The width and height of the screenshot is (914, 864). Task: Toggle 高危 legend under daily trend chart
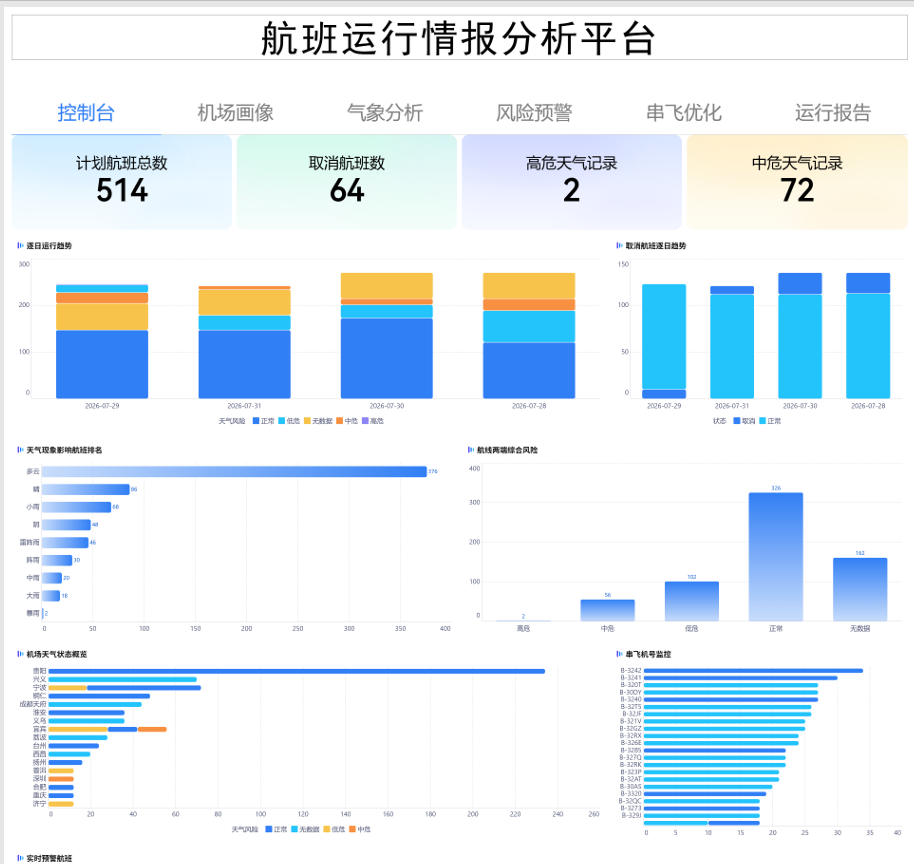coord(373,421)
